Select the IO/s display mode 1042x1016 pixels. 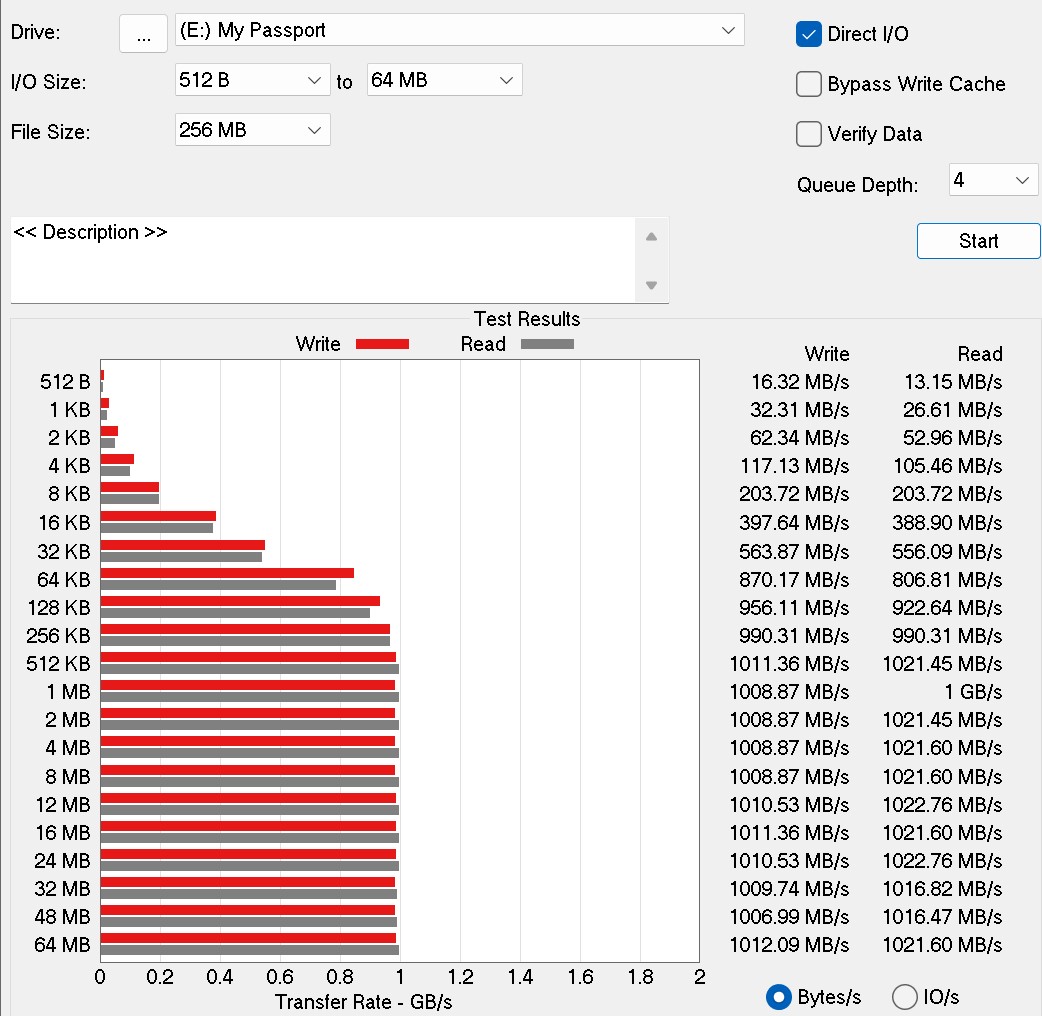coord(904,997)
